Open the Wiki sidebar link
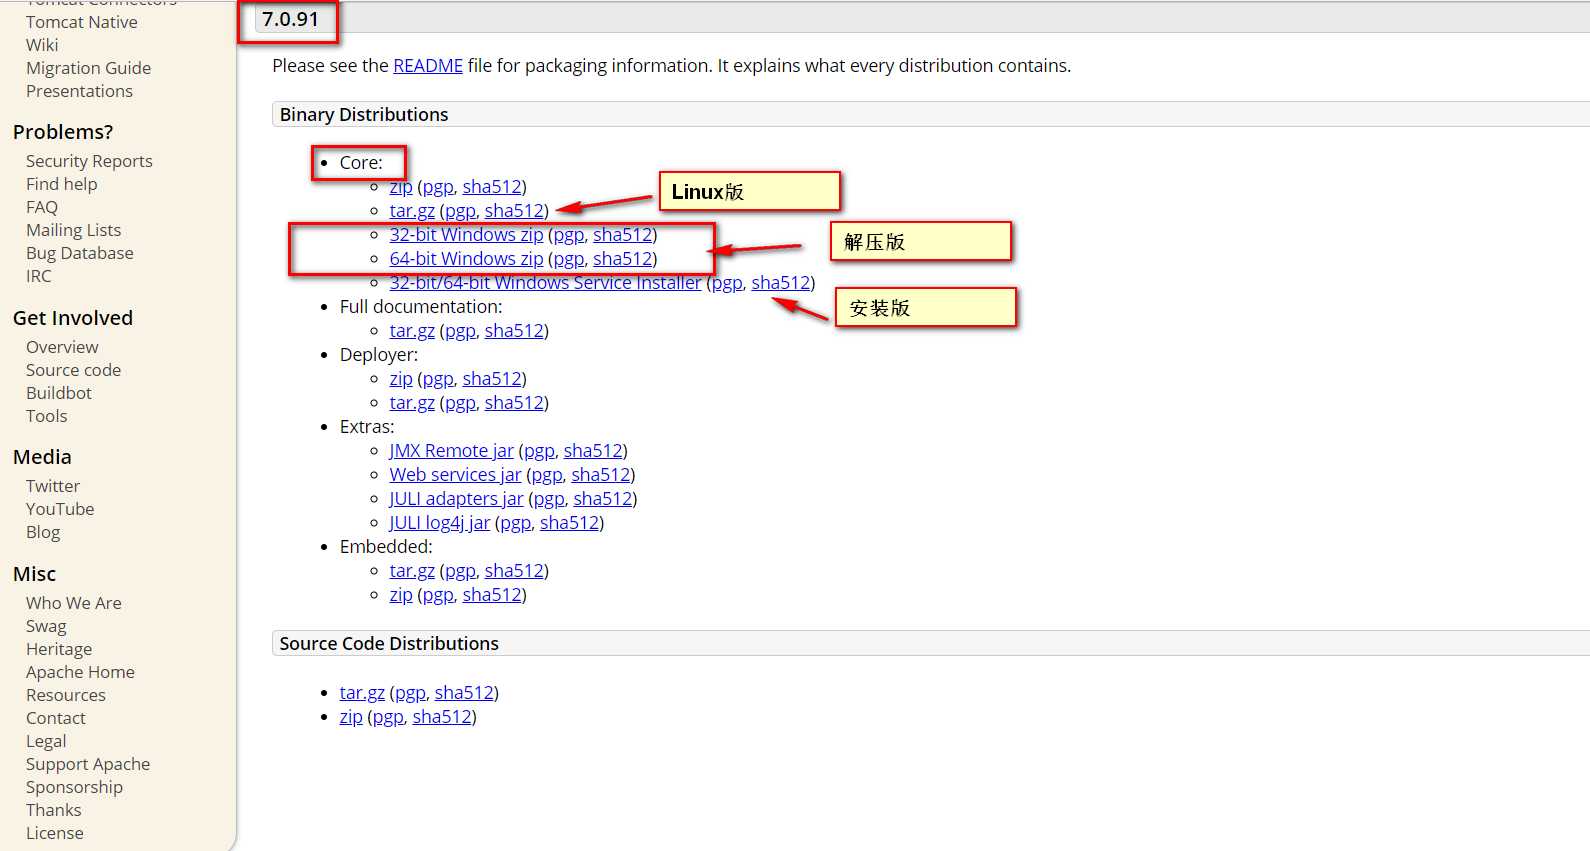1590x851 pixels. 42,45
